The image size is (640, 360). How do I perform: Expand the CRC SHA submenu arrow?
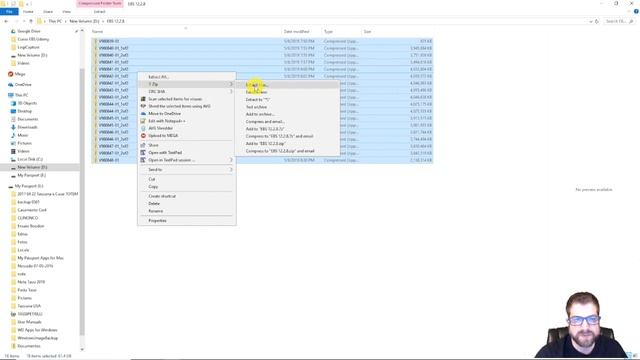click(x=231, y=91)
